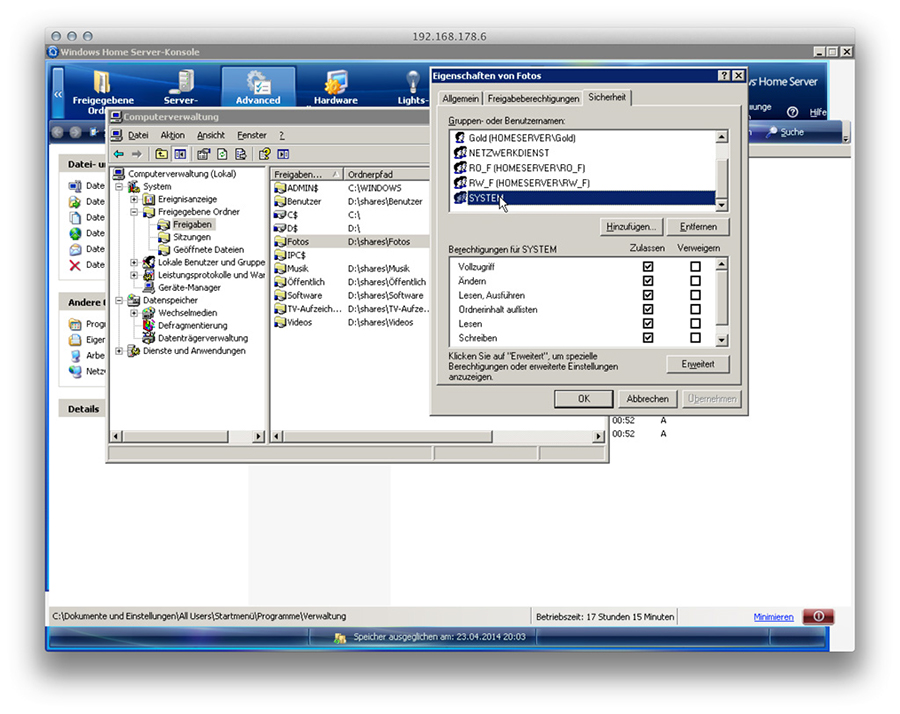Toggle Ändern Verweigern checkbox

pos(695,281)
